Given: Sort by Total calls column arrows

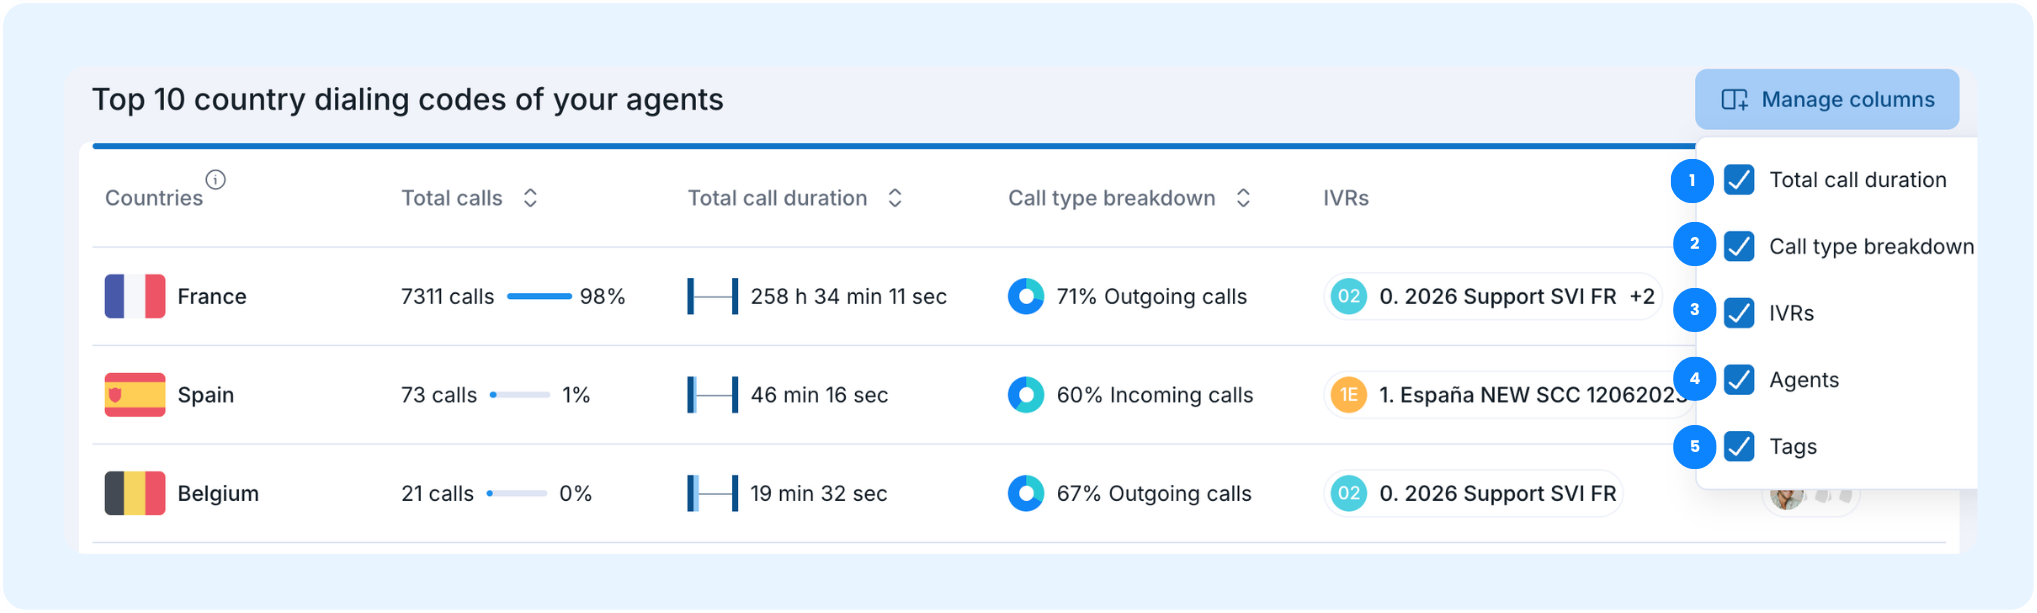Looking at the screenshot, I should tap(530, 198).
